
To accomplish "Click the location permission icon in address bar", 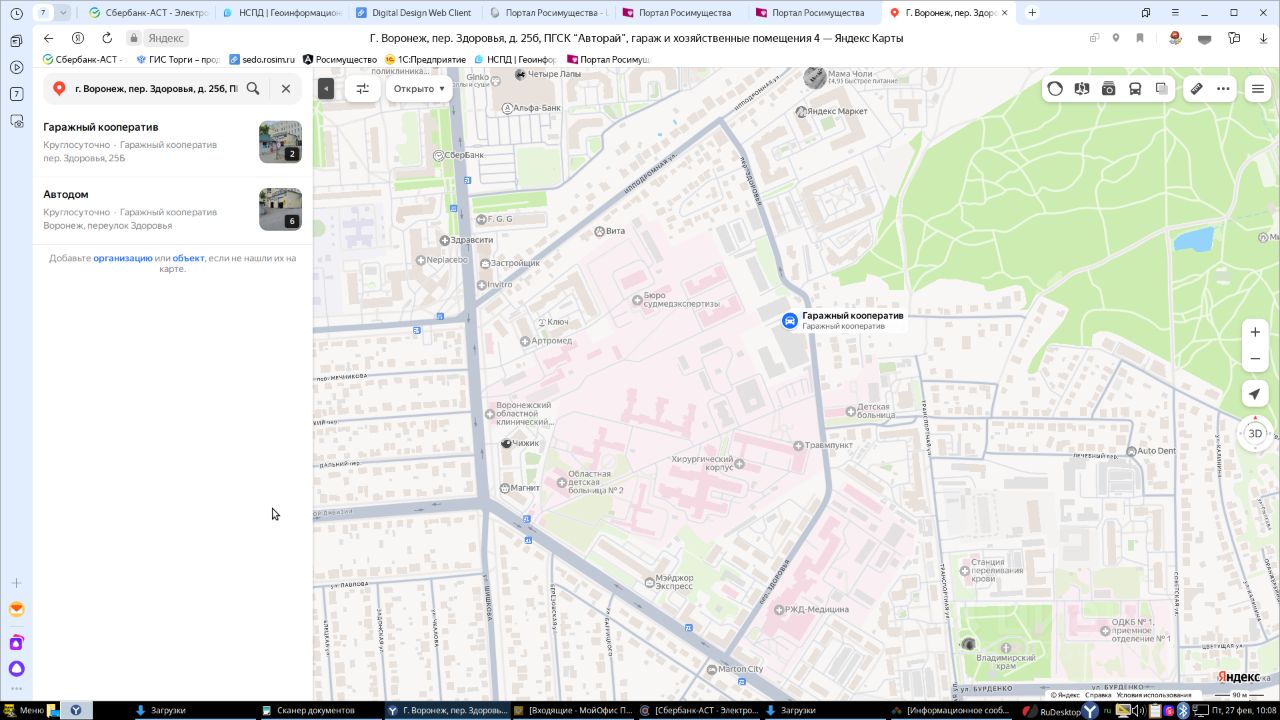I will (x=1116, y=38).
